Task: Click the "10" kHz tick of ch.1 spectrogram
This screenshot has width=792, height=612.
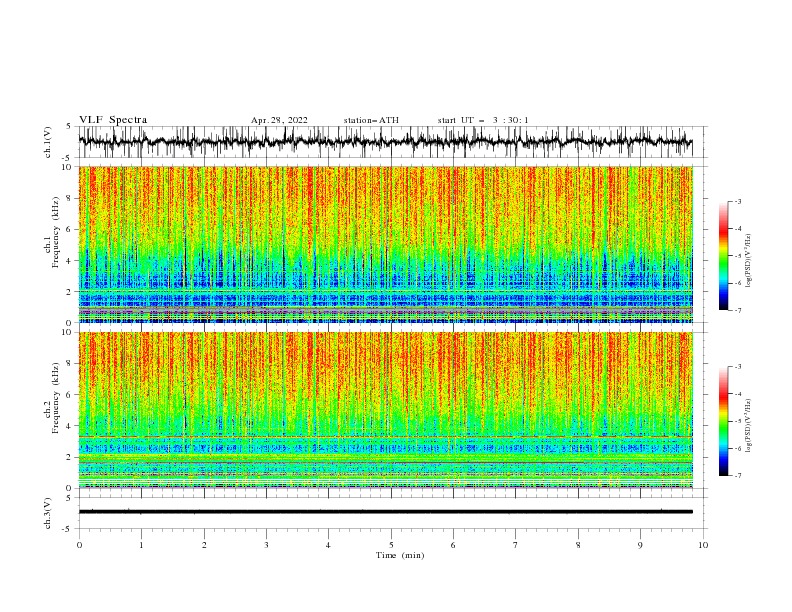Action: 68,167
